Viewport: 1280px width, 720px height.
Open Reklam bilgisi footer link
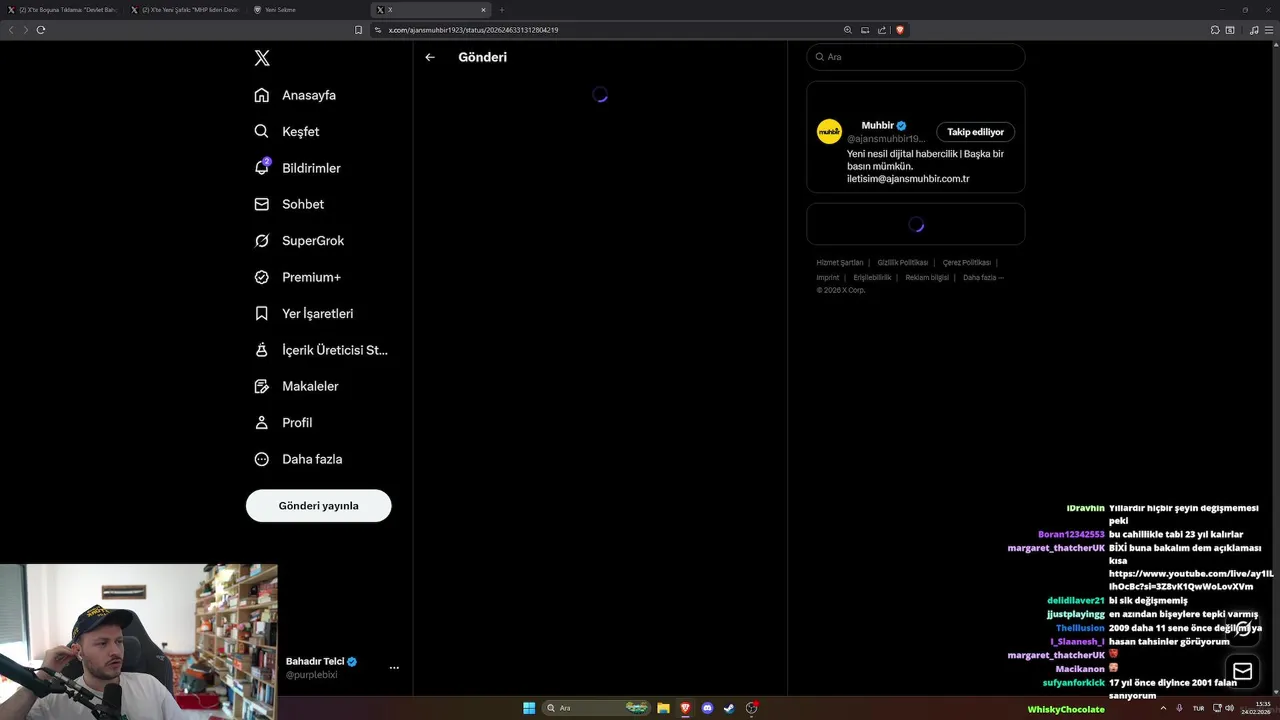[x=927, y=278]
